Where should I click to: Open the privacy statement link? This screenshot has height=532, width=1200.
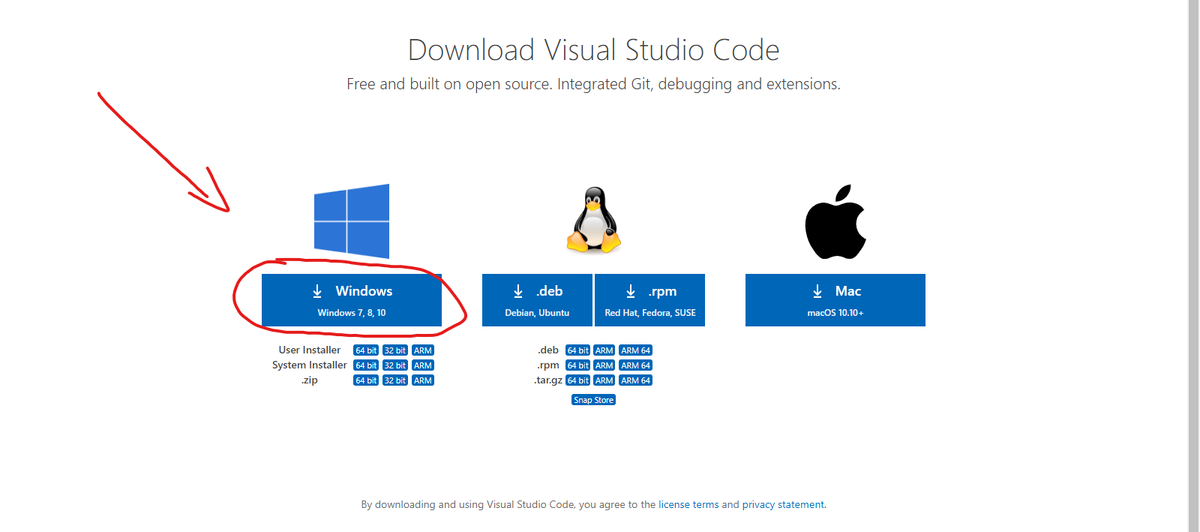pyautogui.click(x=783, y=505)
